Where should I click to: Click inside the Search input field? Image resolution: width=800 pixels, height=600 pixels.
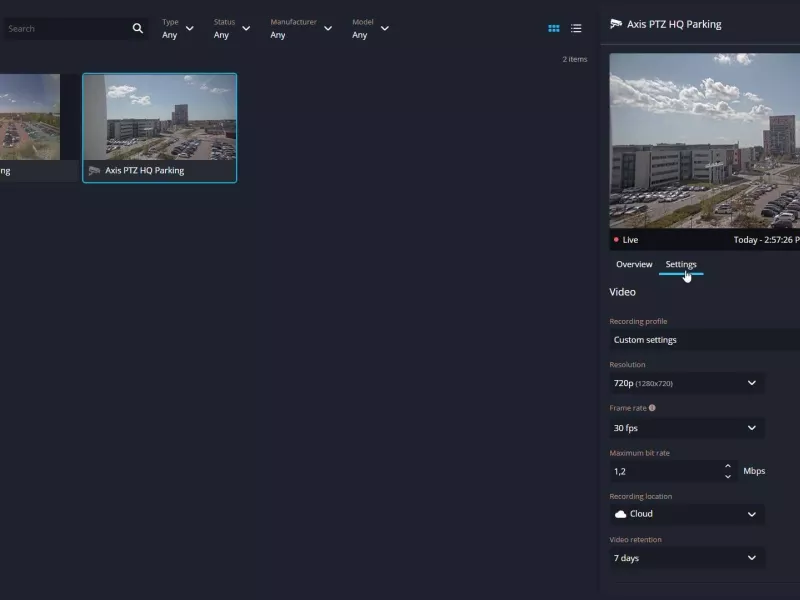point(65,29)
